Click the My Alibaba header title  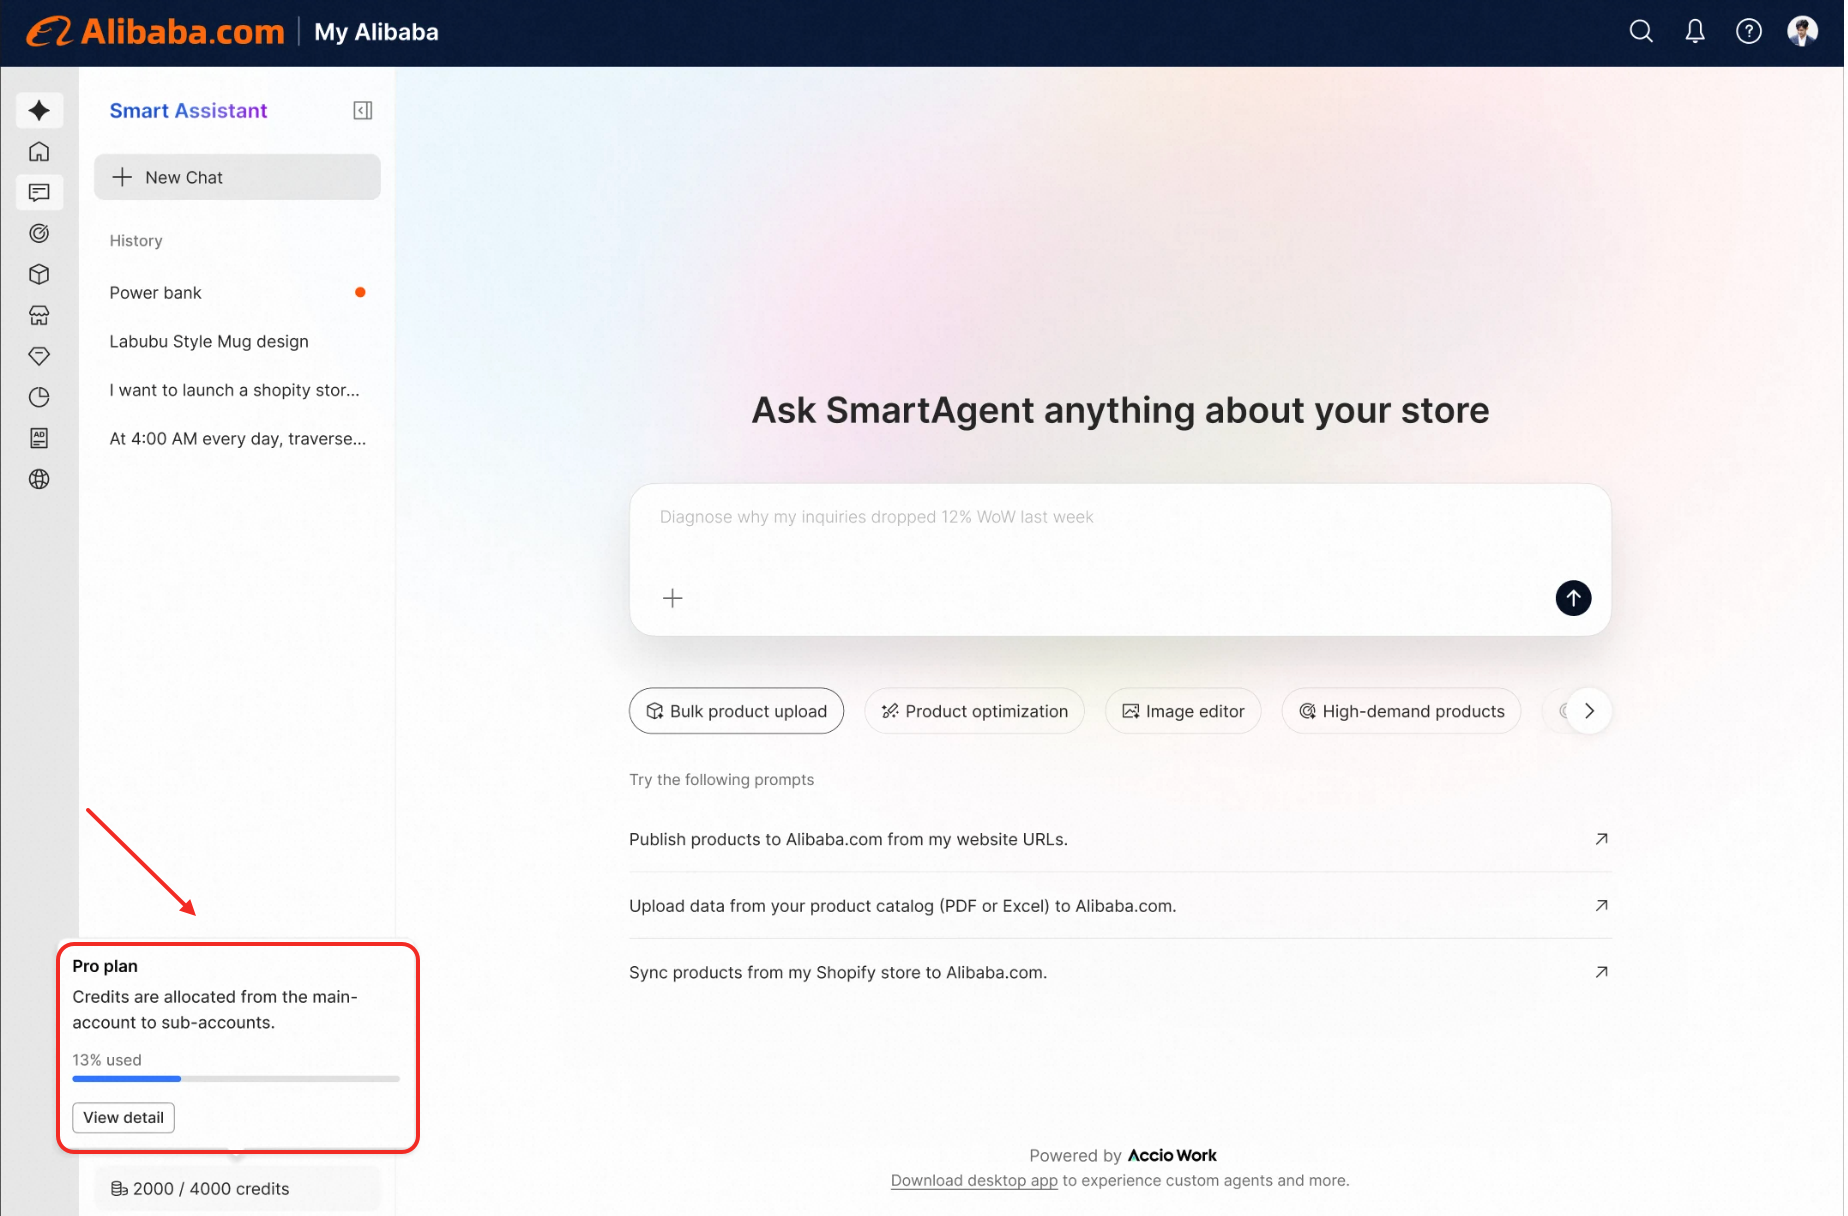376,32
